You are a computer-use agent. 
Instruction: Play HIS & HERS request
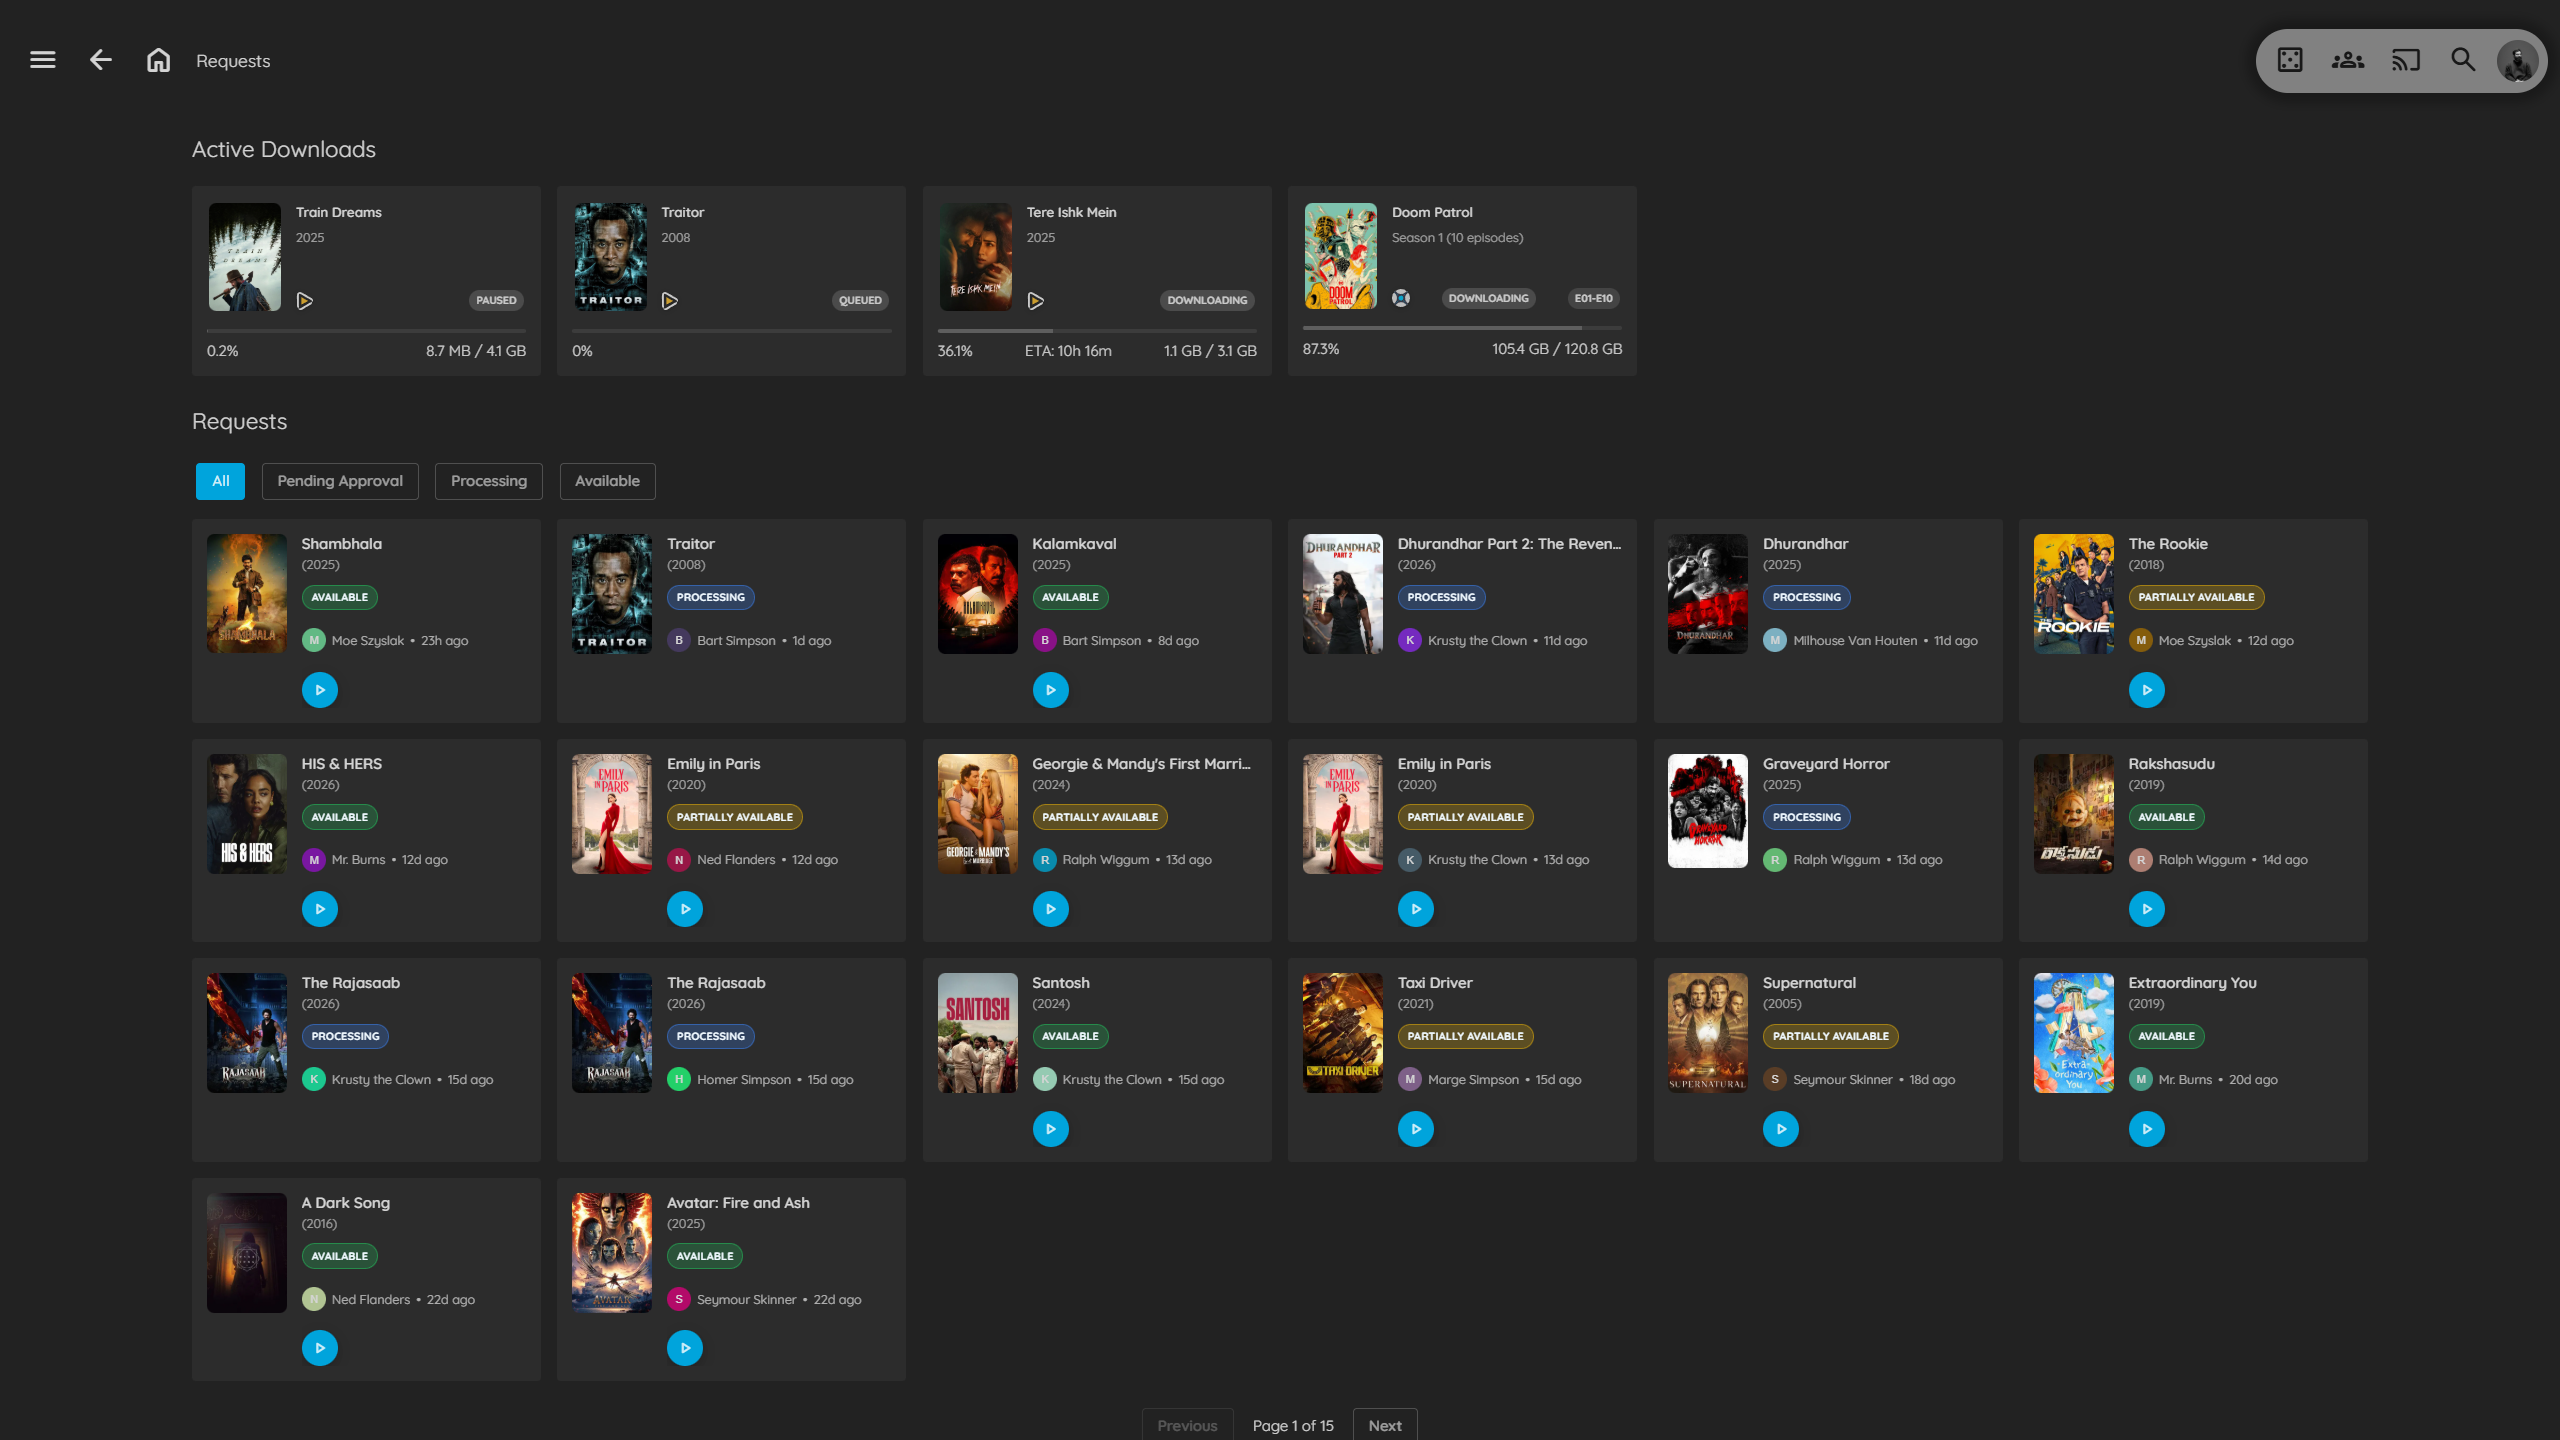coord(320,909)
